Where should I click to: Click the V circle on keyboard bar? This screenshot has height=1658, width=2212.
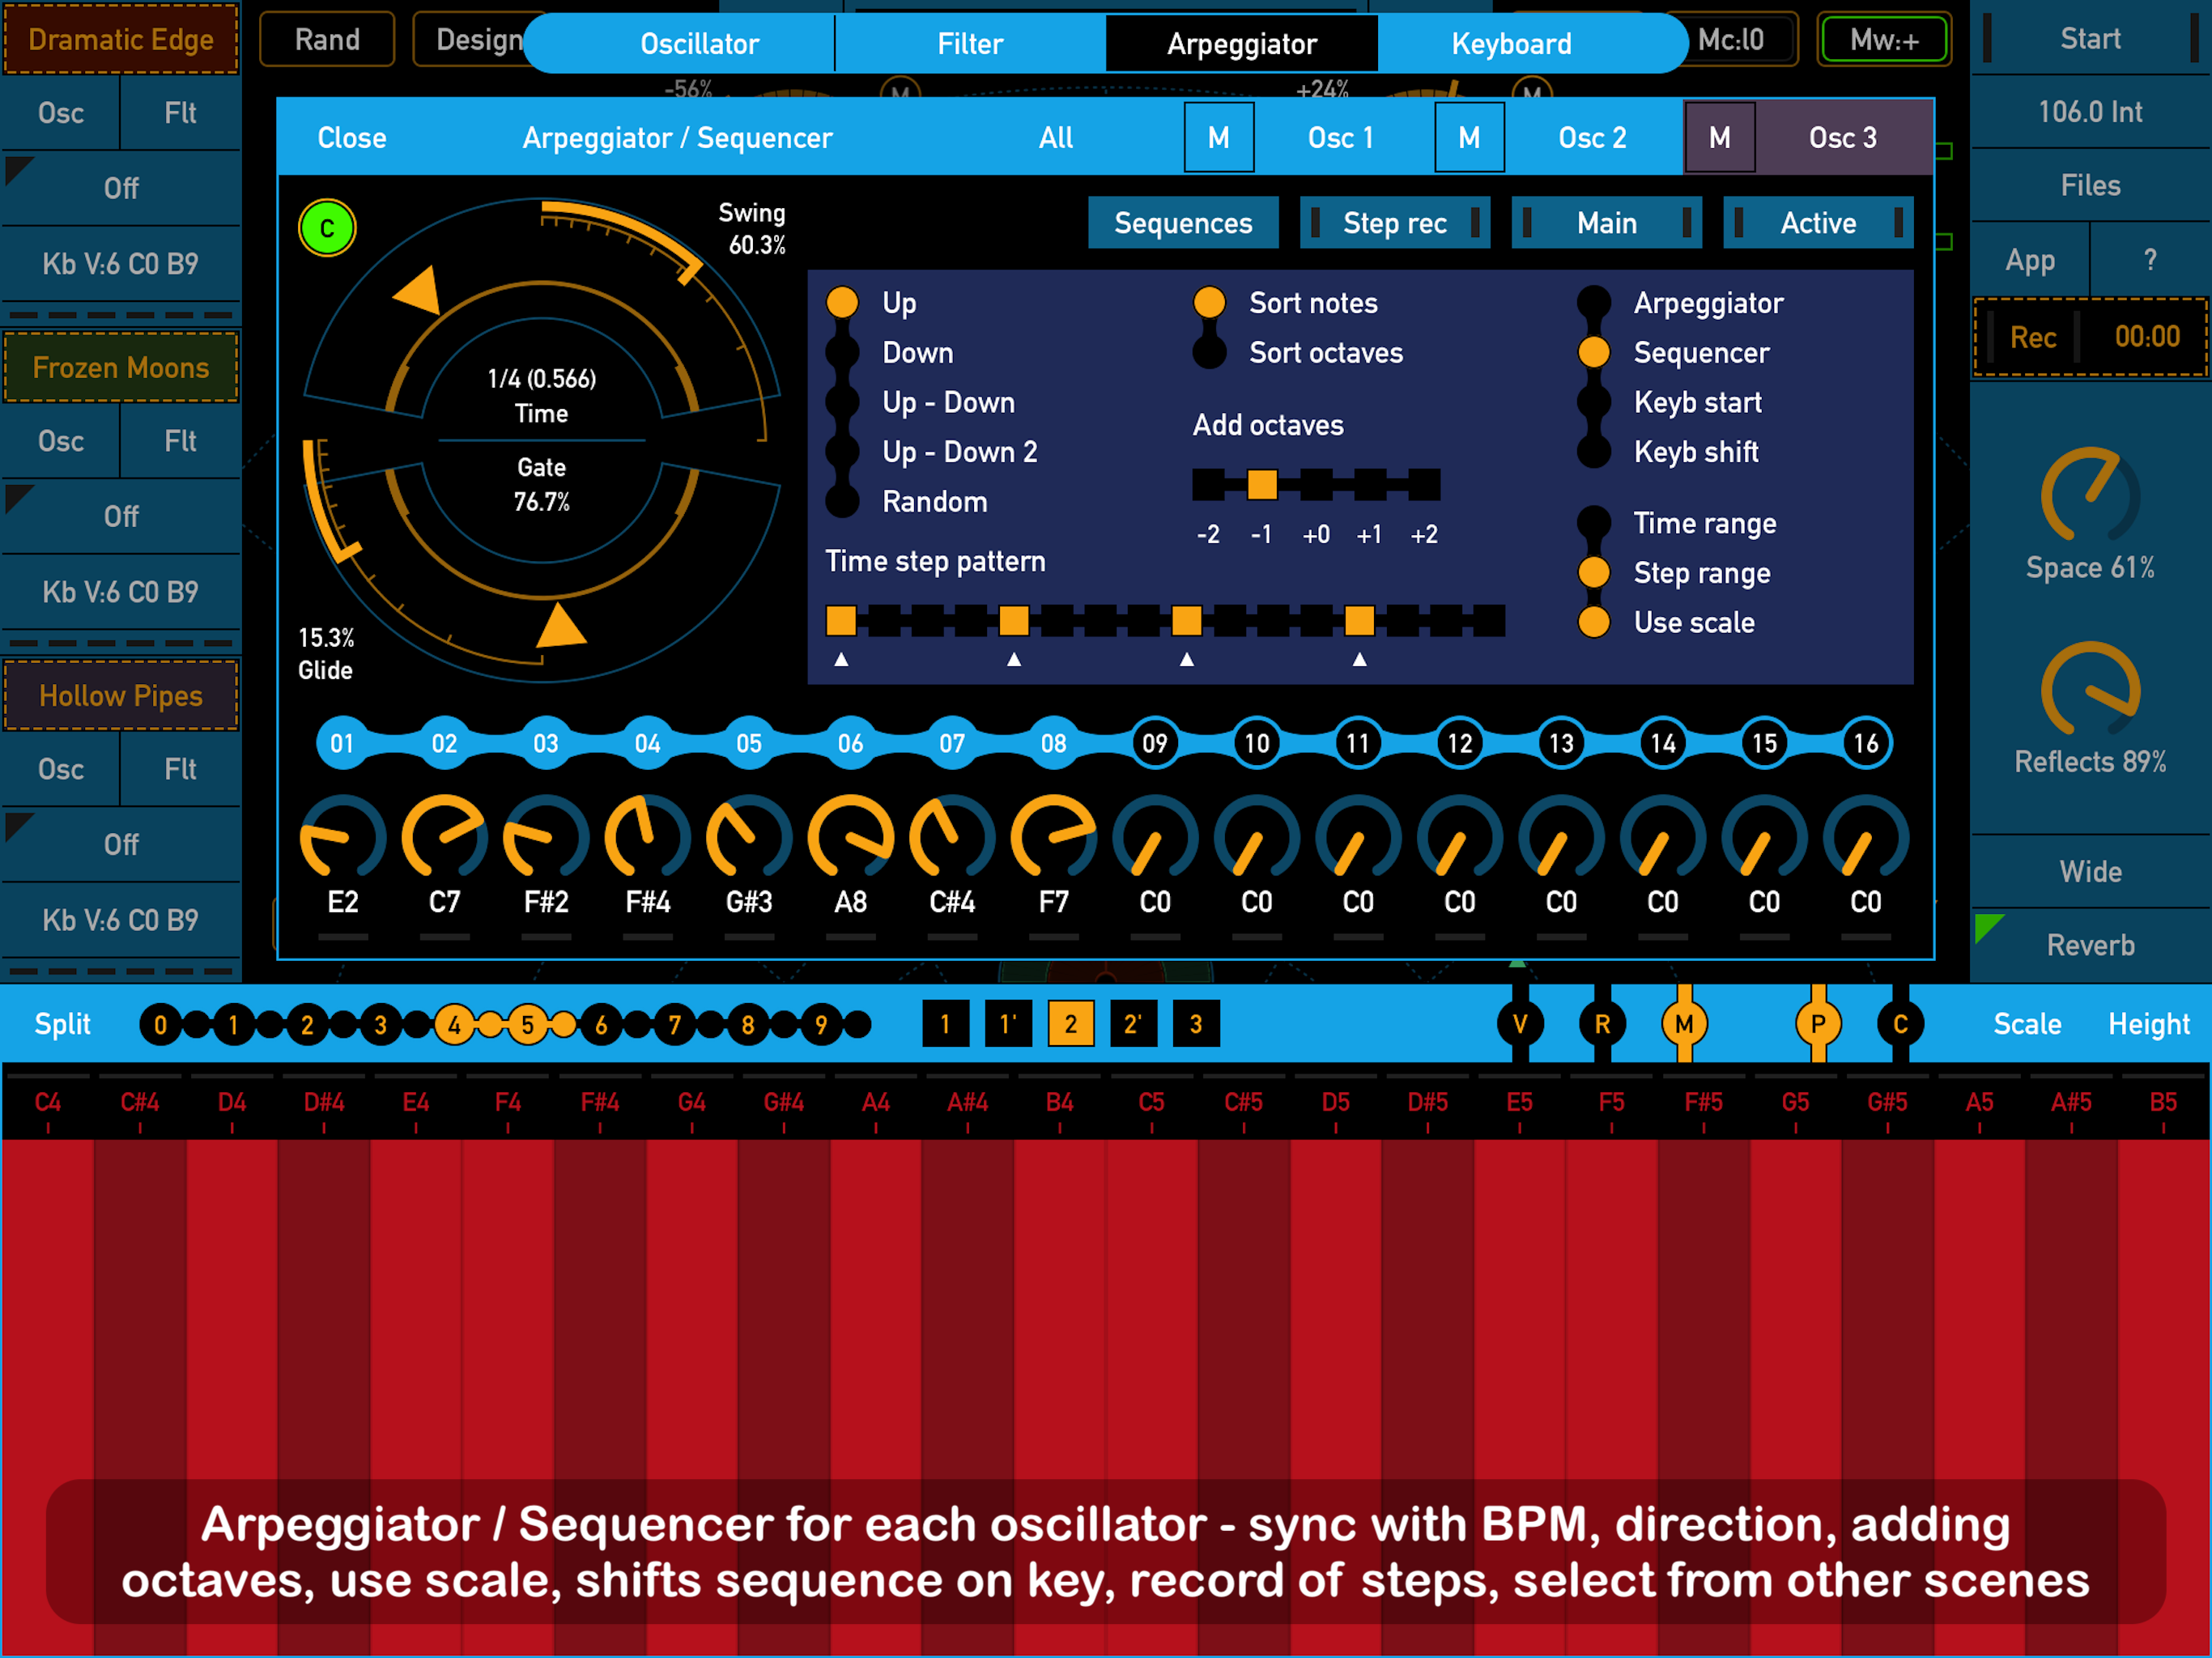pyautogui.click(x=1520, y=1024)
